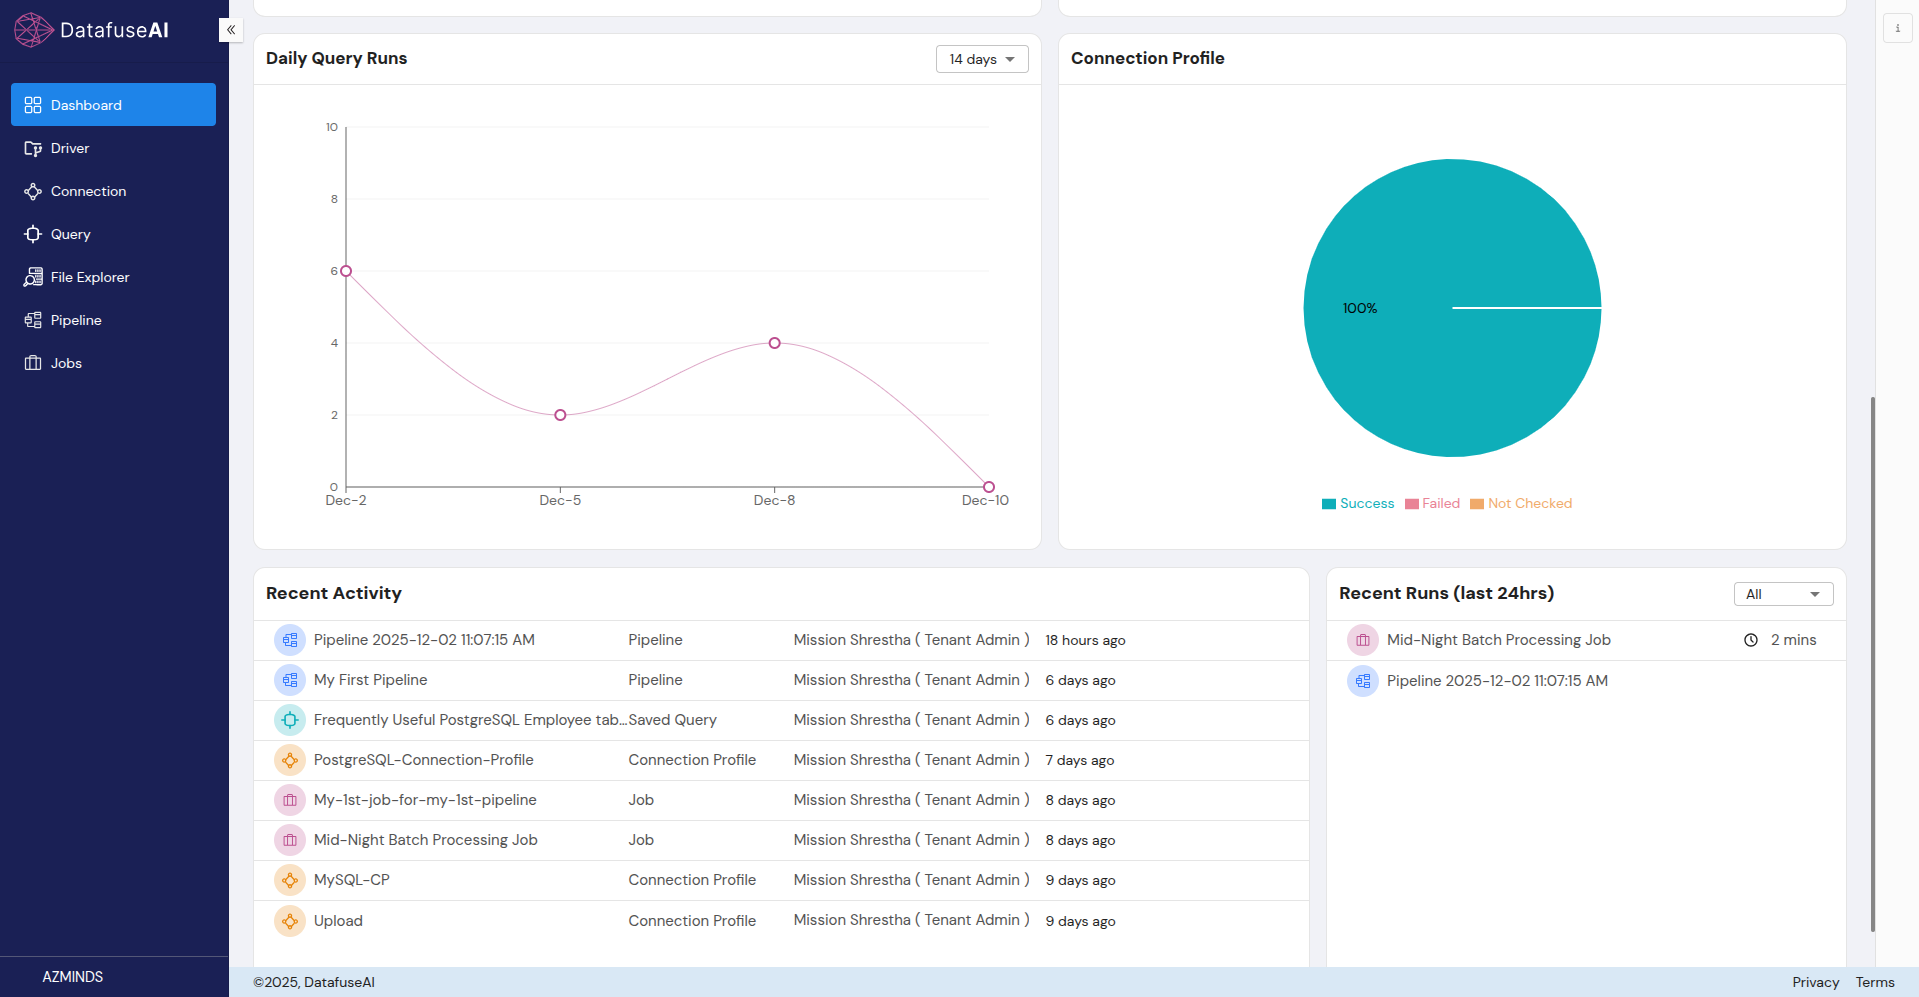Screen dimensions: 1919x997
Task: Open the Privacy link in the footer
Action: pyautogui.click(x=1814, y=982)
